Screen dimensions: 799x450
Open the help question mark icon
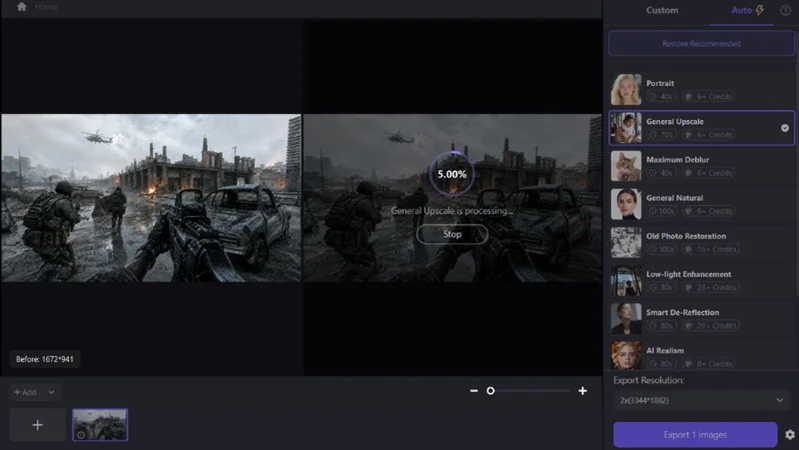click(x=785, y=10)
